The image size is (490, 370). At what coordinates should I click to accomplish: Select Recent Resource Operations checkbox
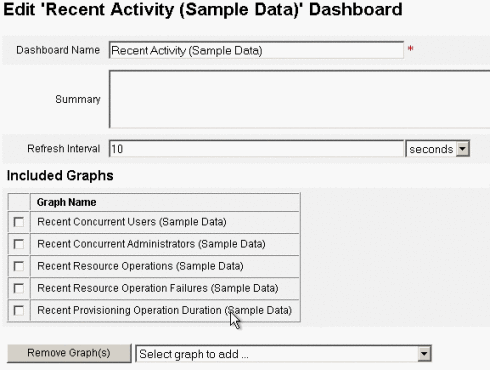(x=19, y=266)
